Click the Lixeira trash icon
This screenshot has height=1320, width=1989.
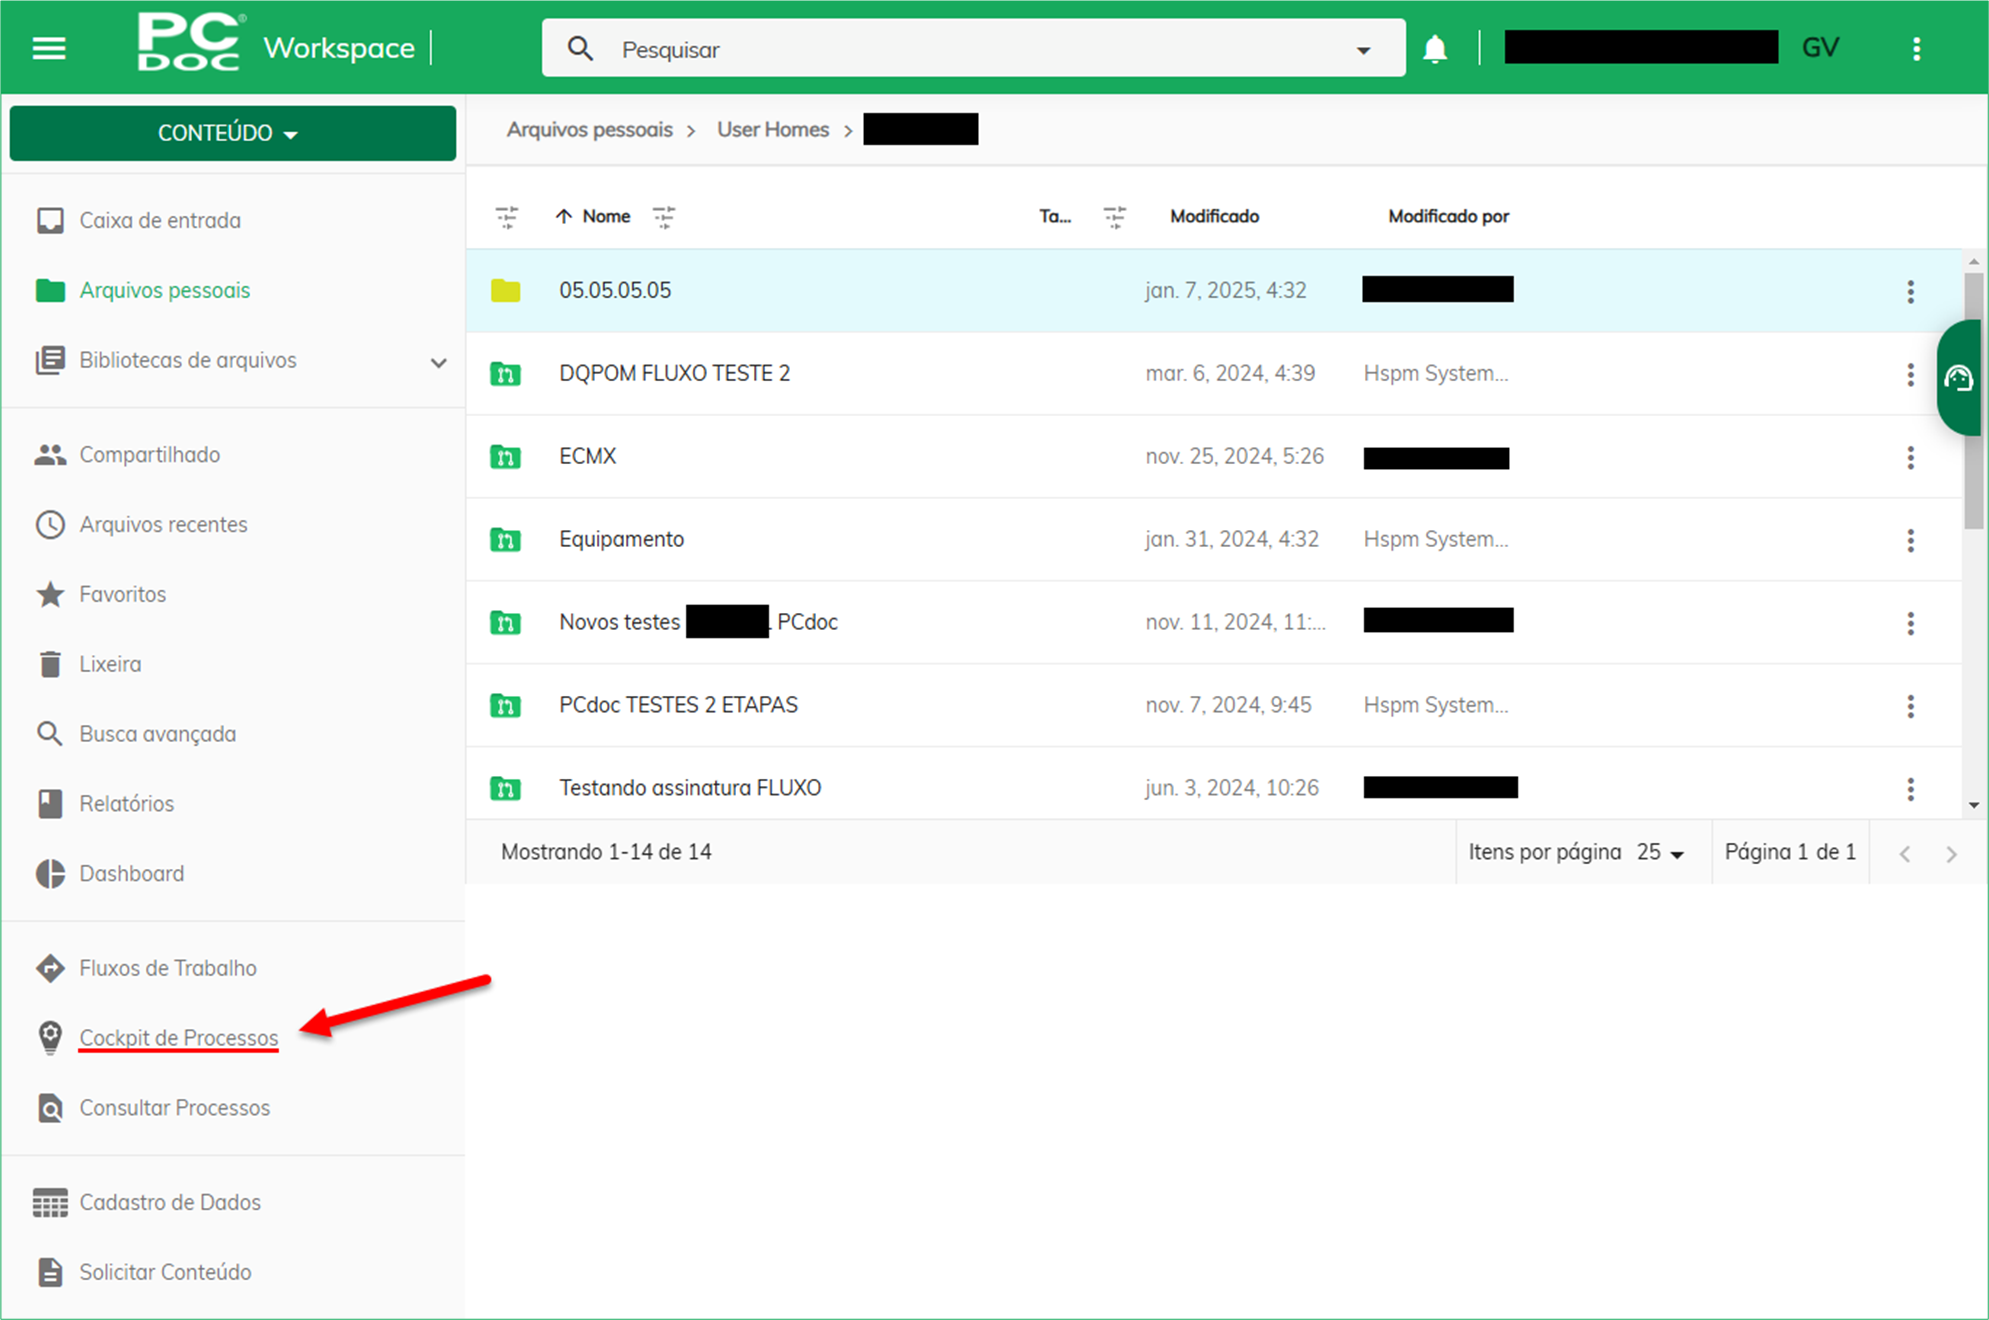point(50,664)
